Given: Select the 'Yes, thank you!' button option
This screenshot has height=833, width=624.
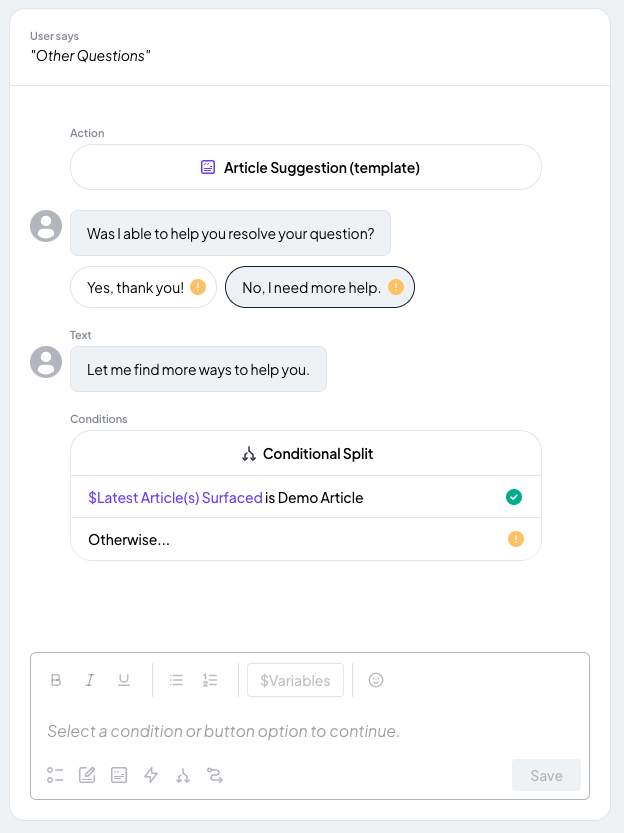Looking at the screenshot, I should tap(143, 287).
